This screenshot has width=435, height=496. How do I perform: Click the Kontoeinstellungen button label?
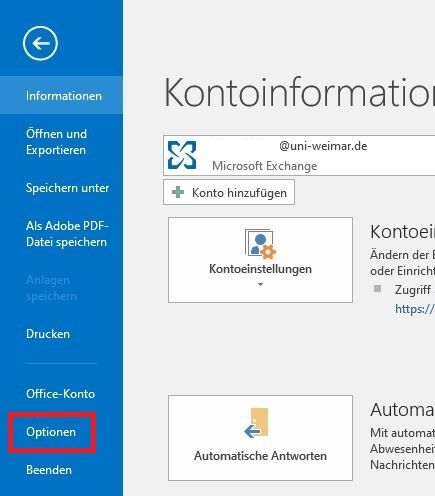260,269
